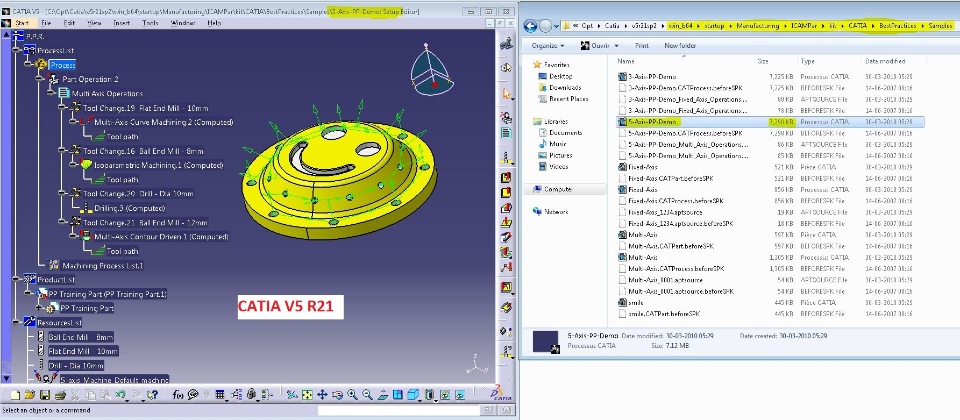Click the New document icon in CATIA toolbar
The width and height of the screenshot is (960, 420).
(x=15, y=395)
